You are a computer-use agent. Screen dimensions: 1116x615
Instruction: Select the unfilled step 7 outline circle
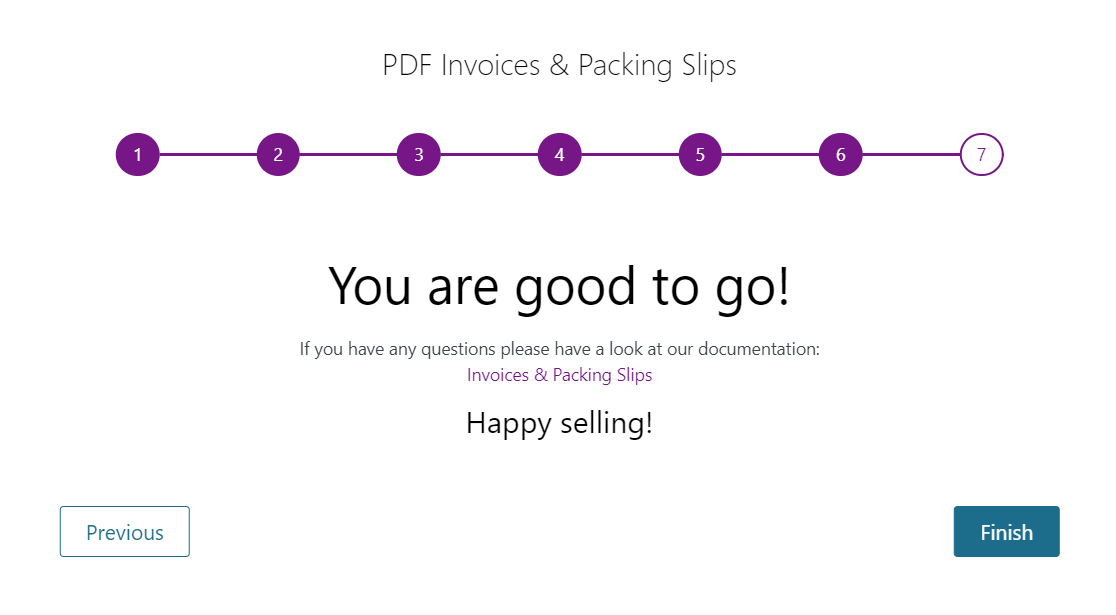(981, 154)
